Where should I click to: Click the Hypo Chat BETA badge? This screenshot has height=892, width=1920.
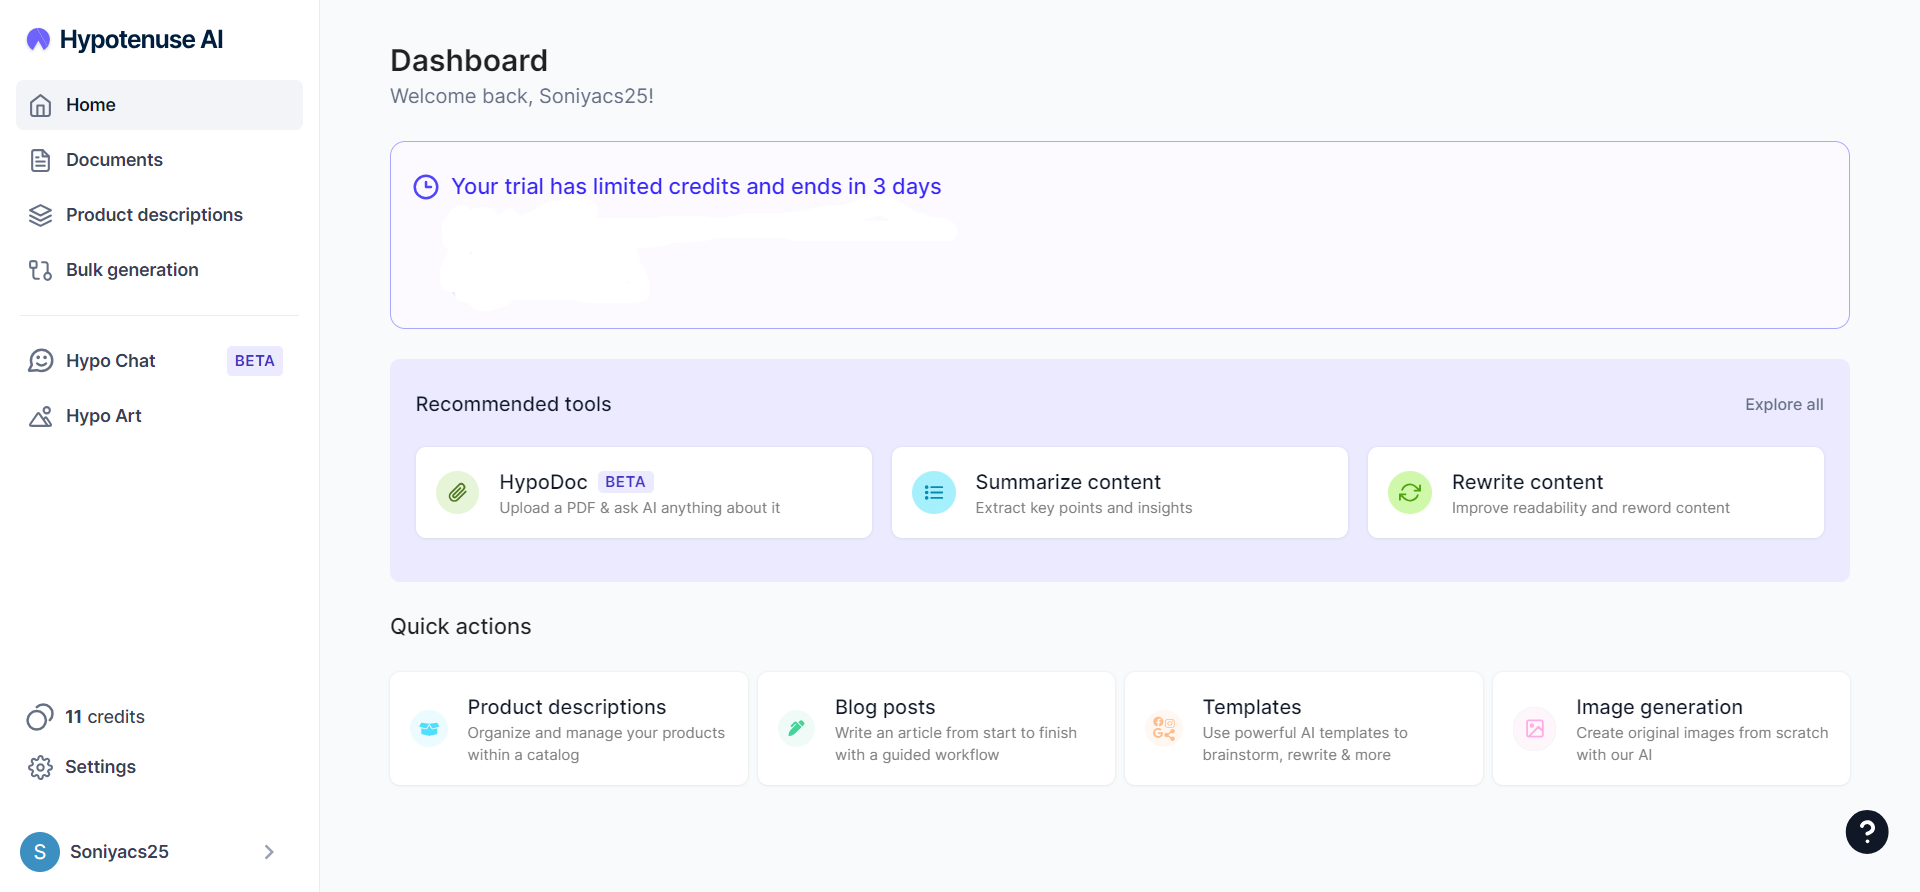pyautogui.click(x=255, y=361)
